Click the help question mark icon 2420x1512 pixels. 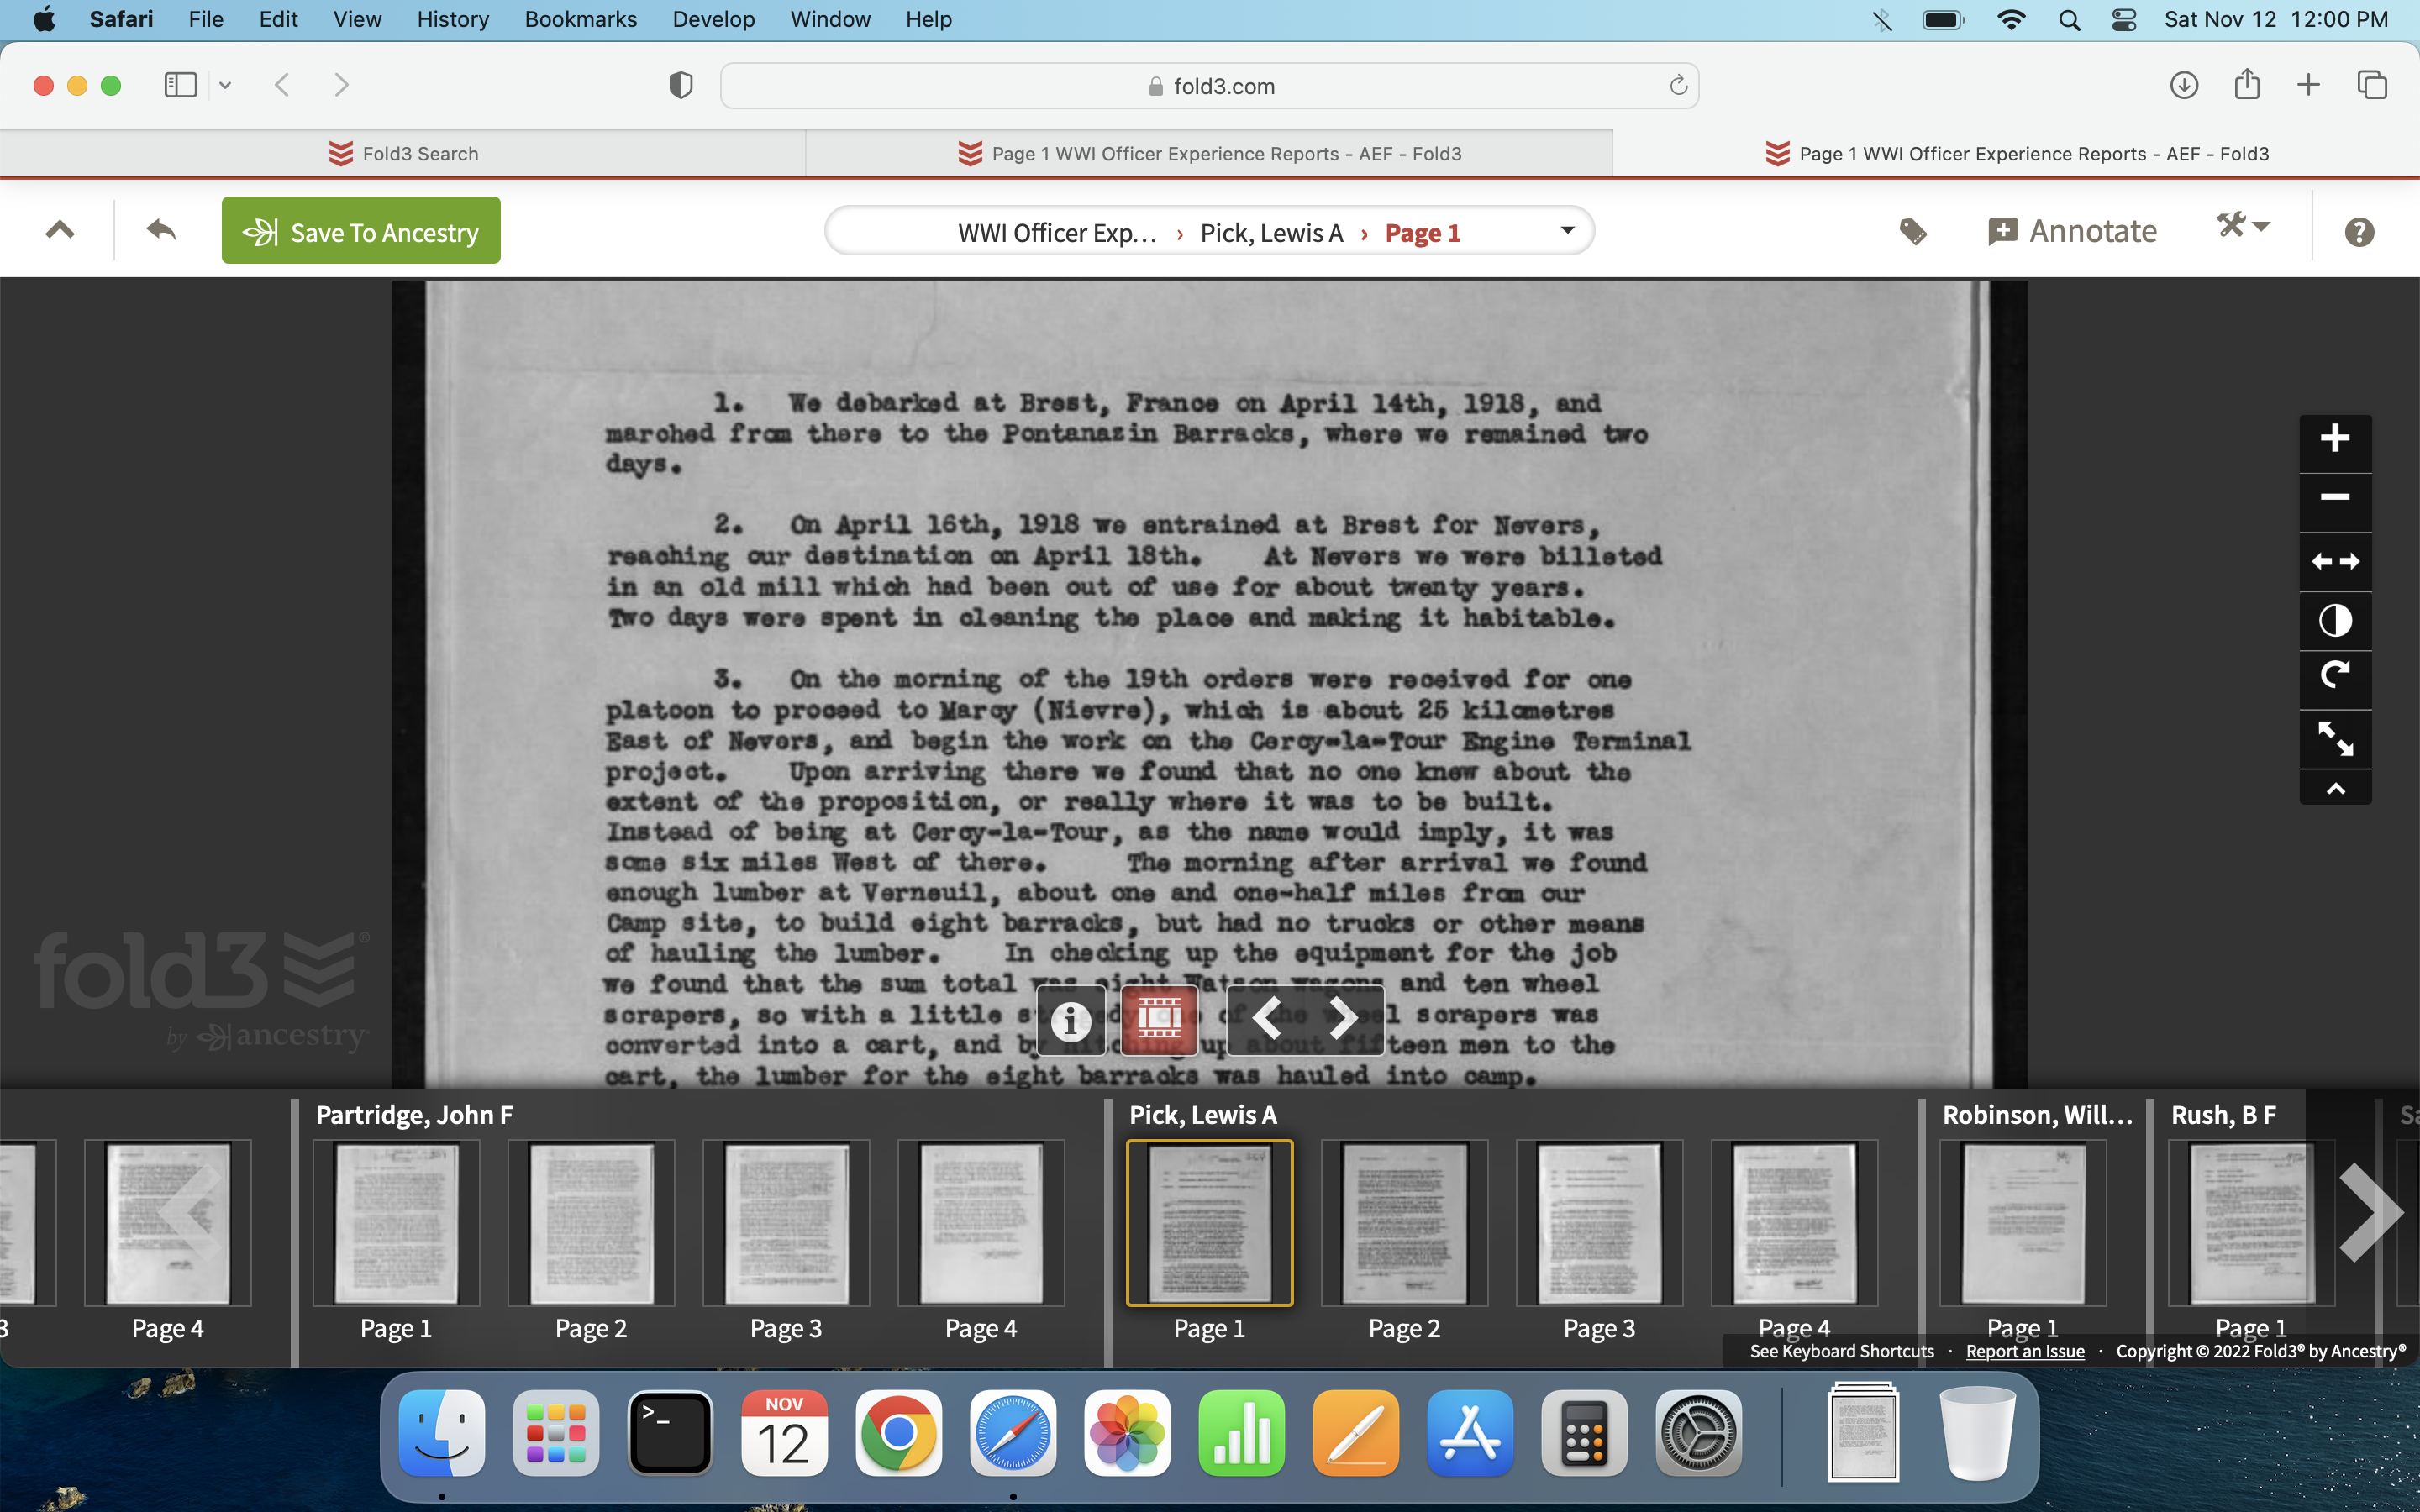(x=2358, y=232)
